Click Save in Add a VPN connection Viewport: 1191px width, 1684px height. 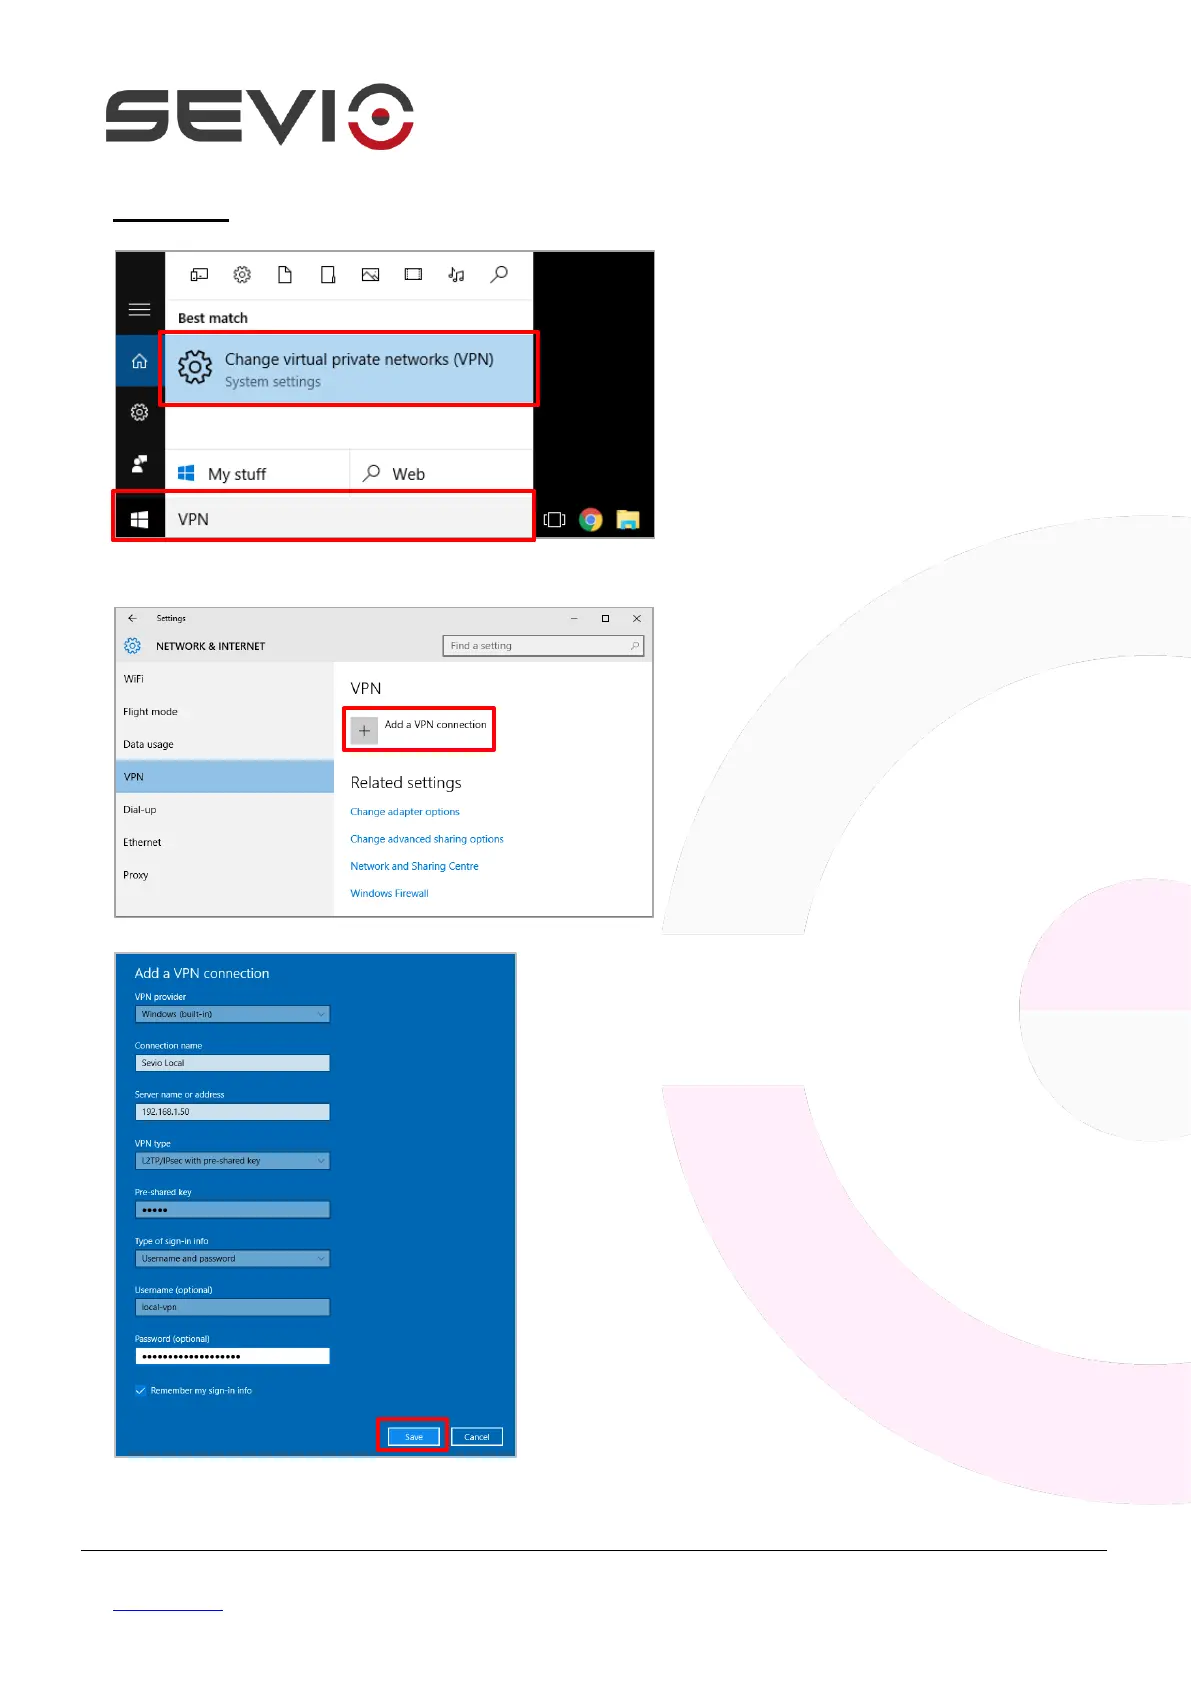click(414, 1437)
